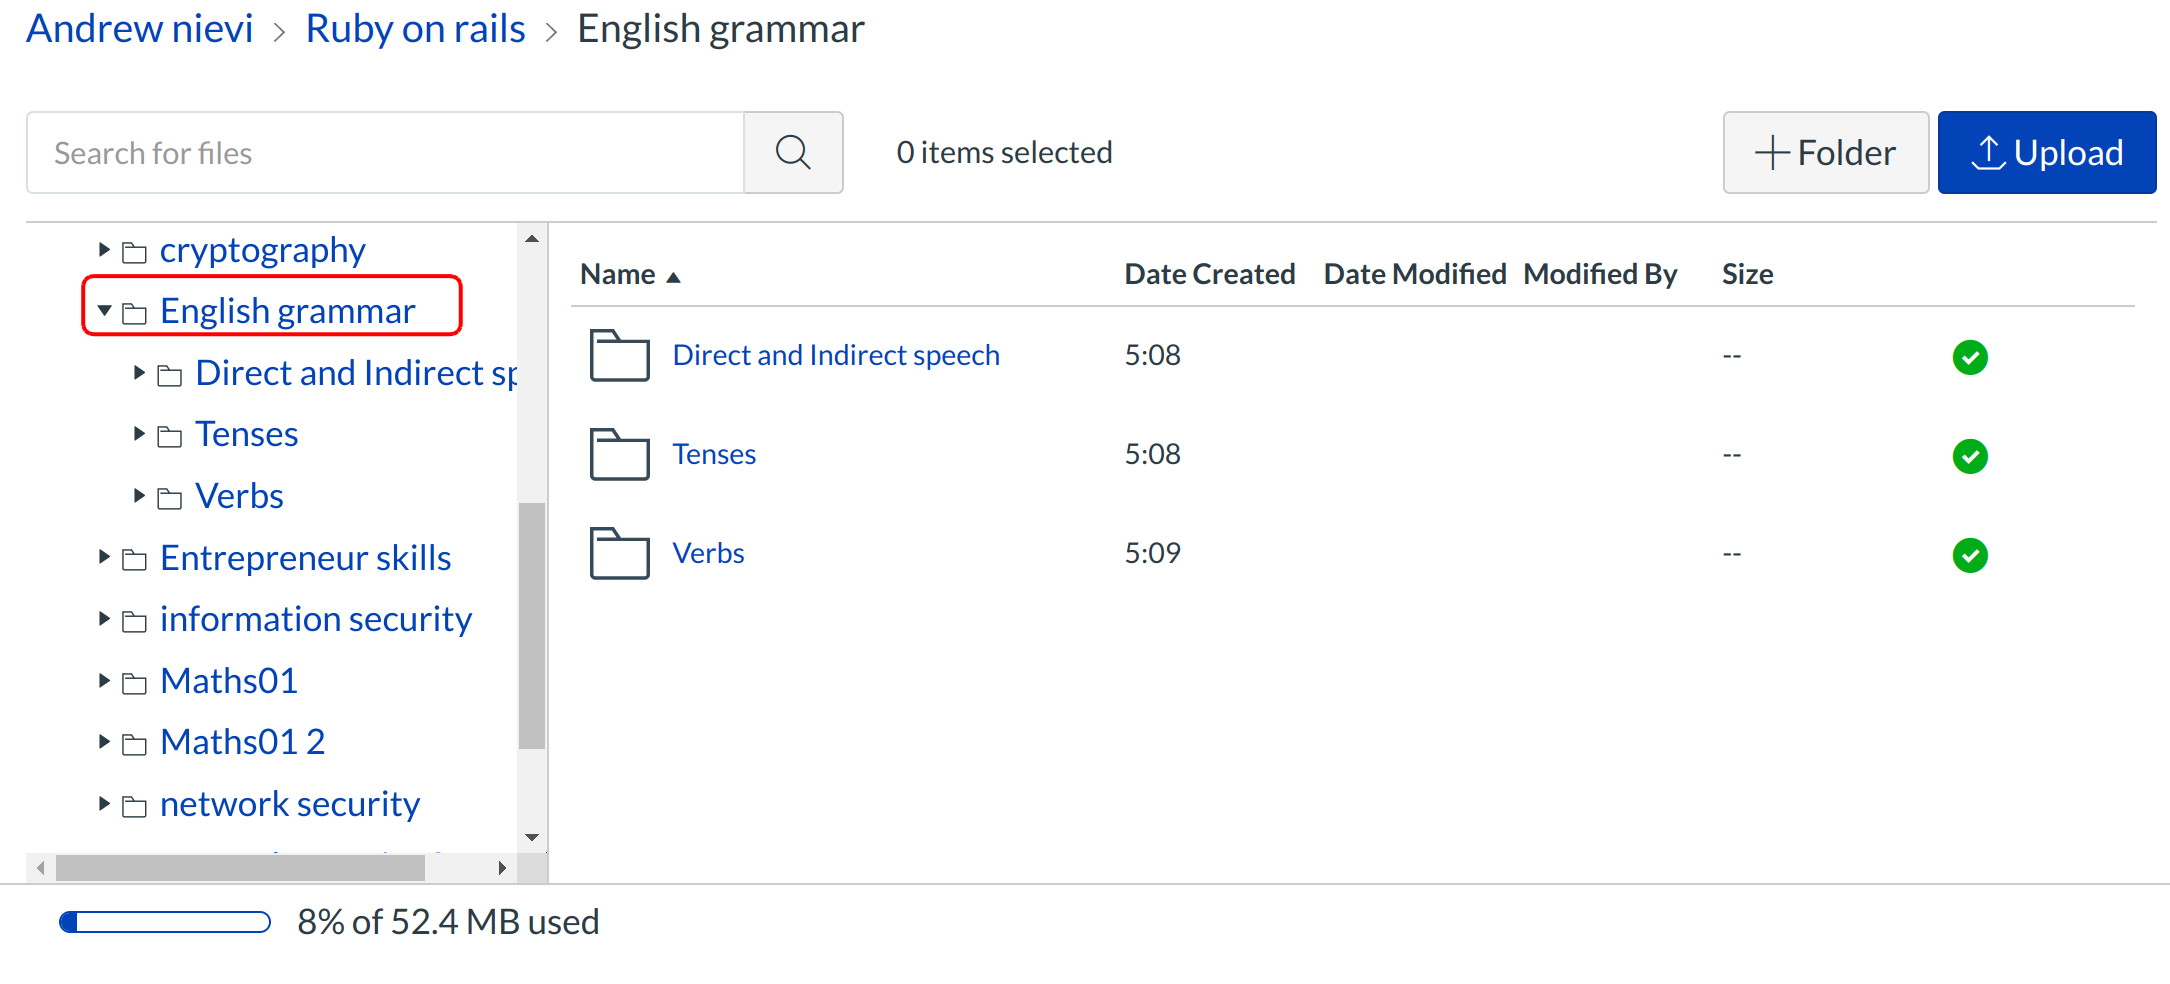
Task: Collapse the English grammar tree folder
Action: pyautogui.click(x=104, y=311)
